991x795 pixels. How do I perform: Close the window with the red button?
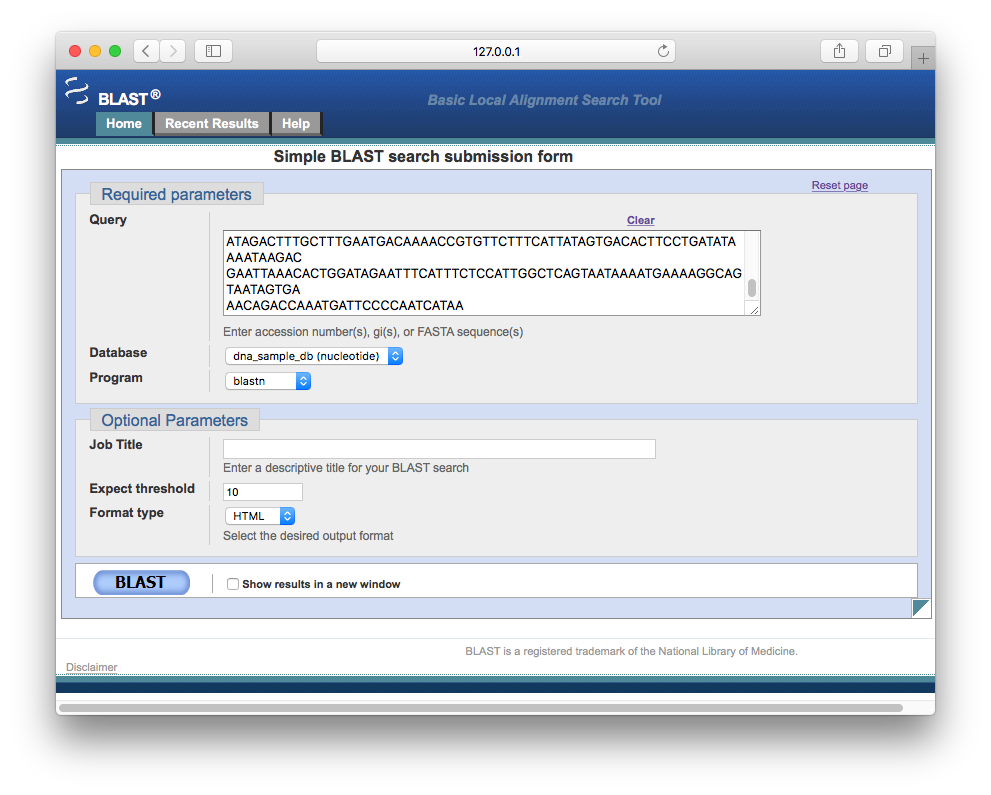tap(75, 51)
